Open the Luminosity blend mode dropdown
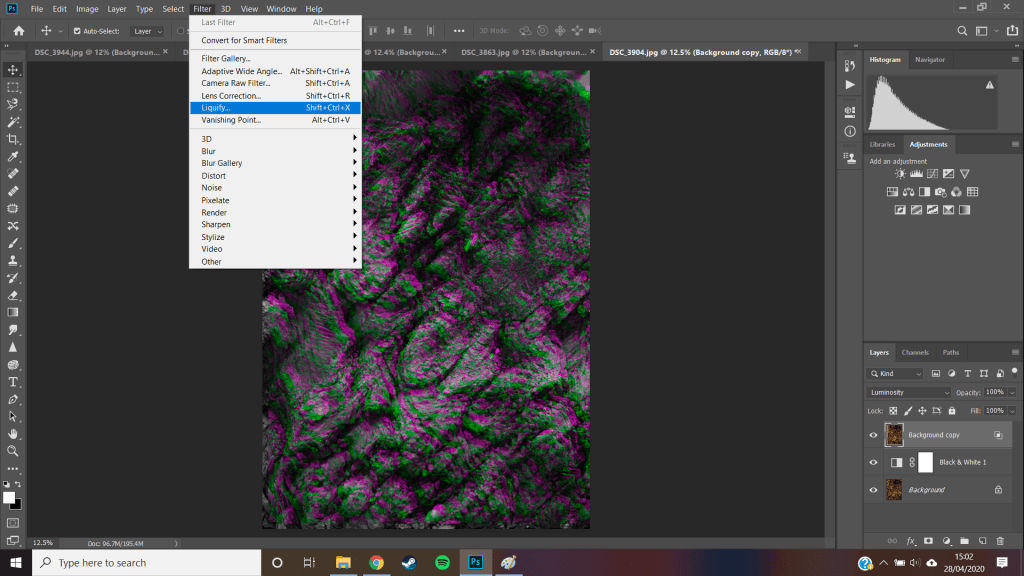The image size is (1024, 576). tap(909, 392)
